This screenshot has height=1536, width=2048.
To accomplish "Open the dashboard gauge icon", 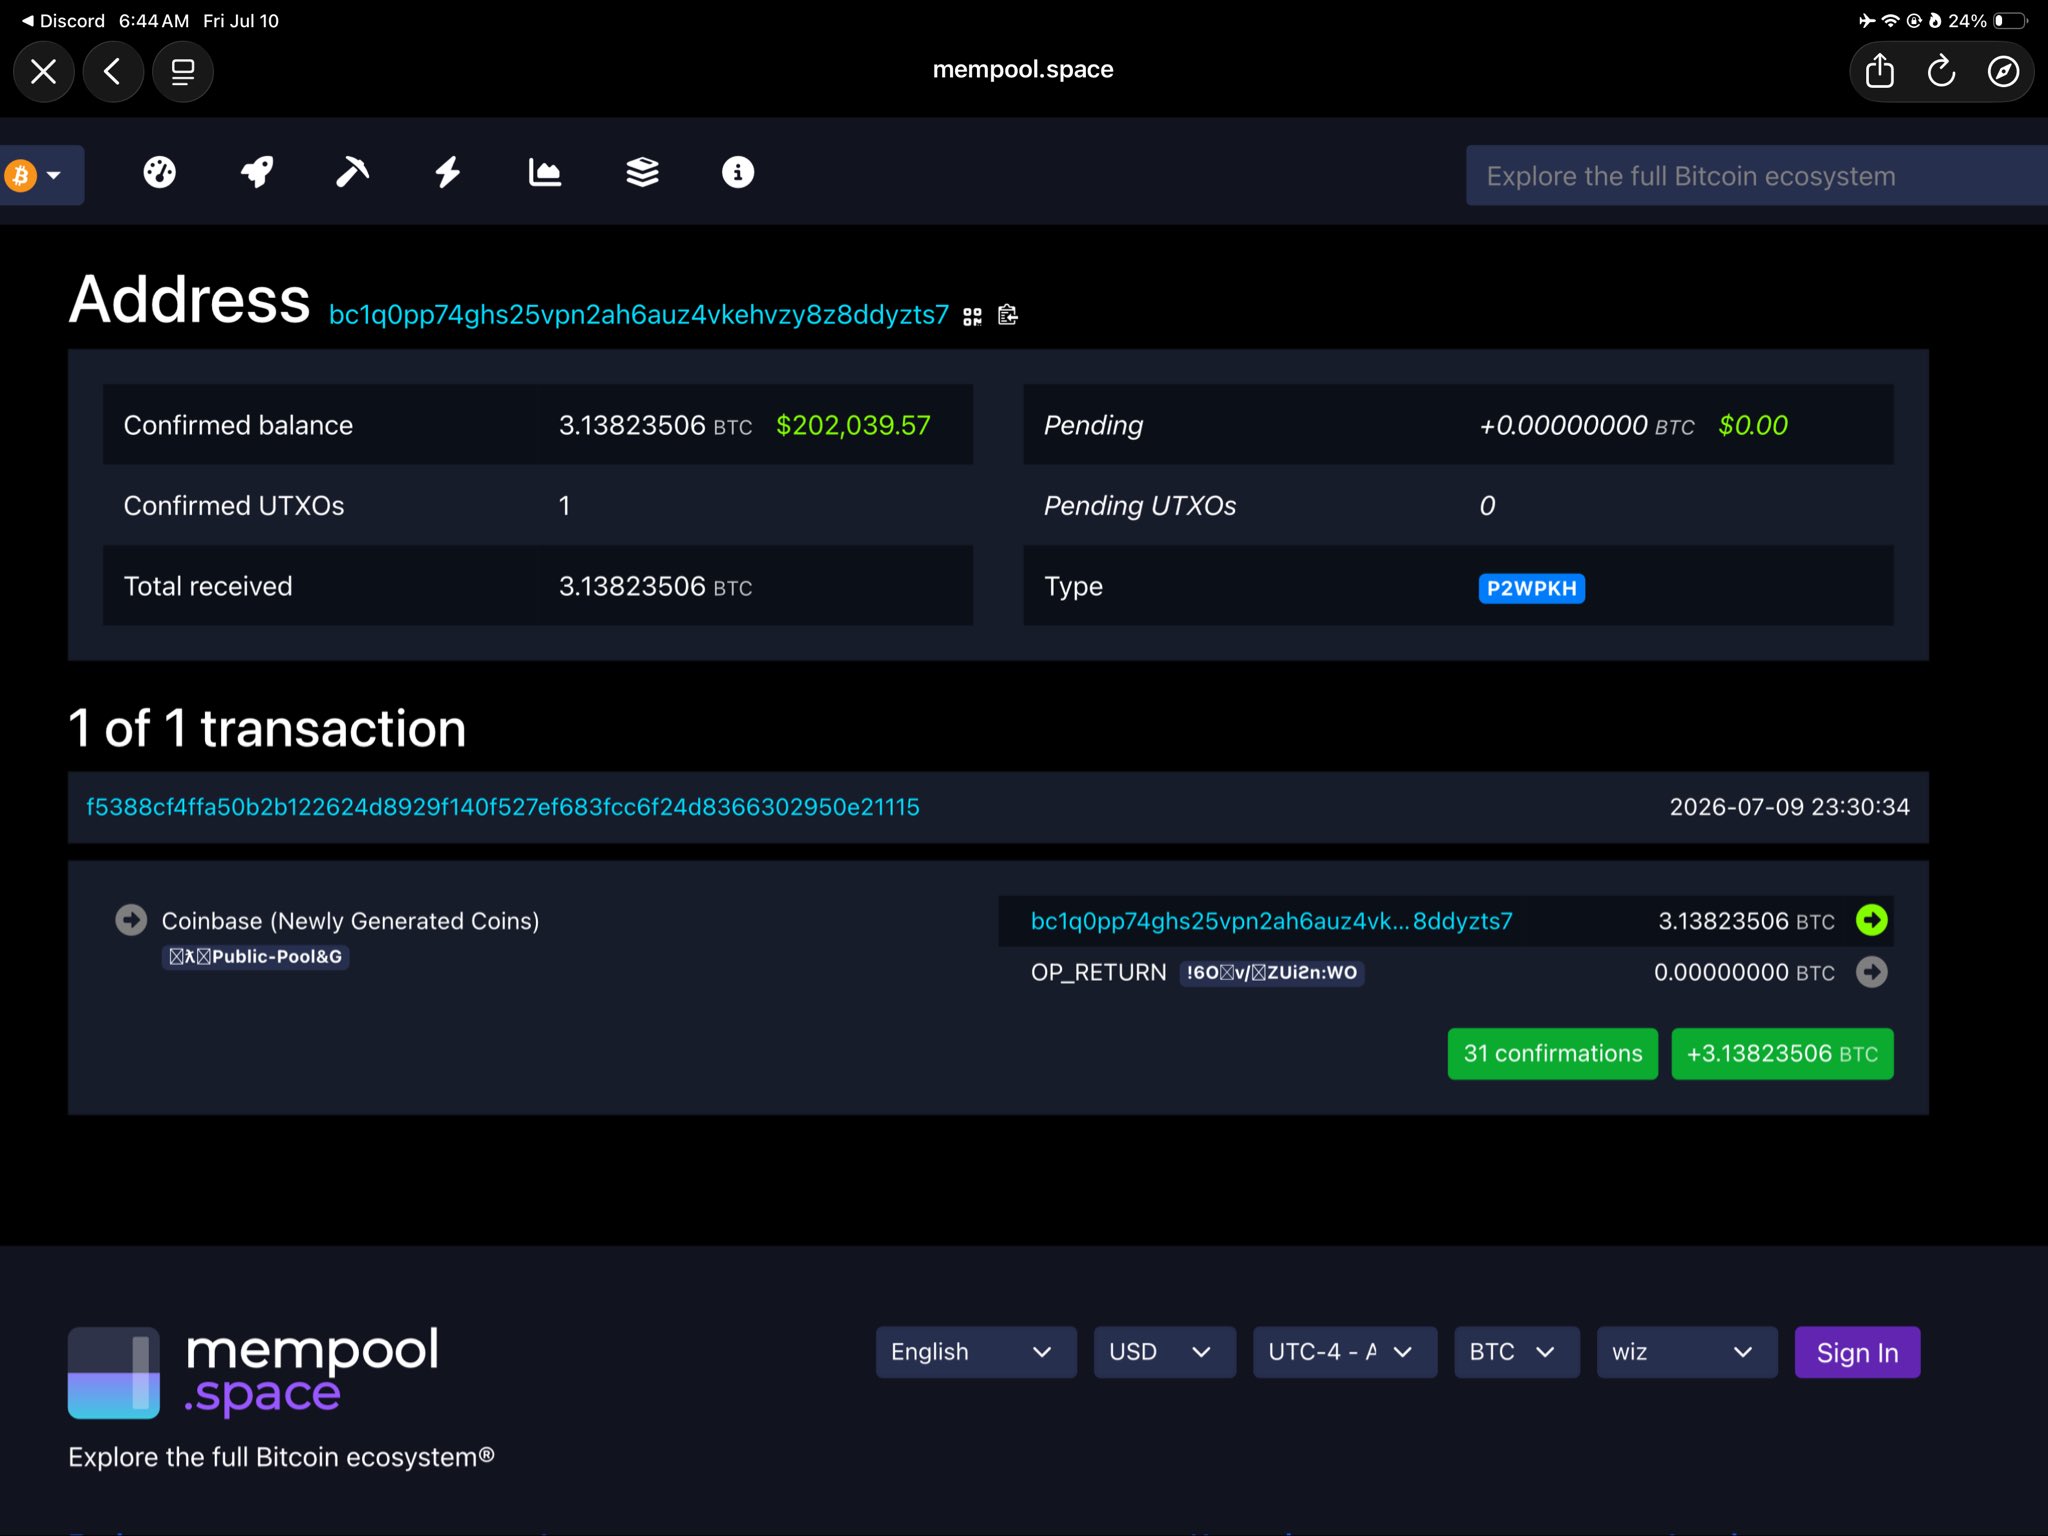I will (x=160, y=173).
